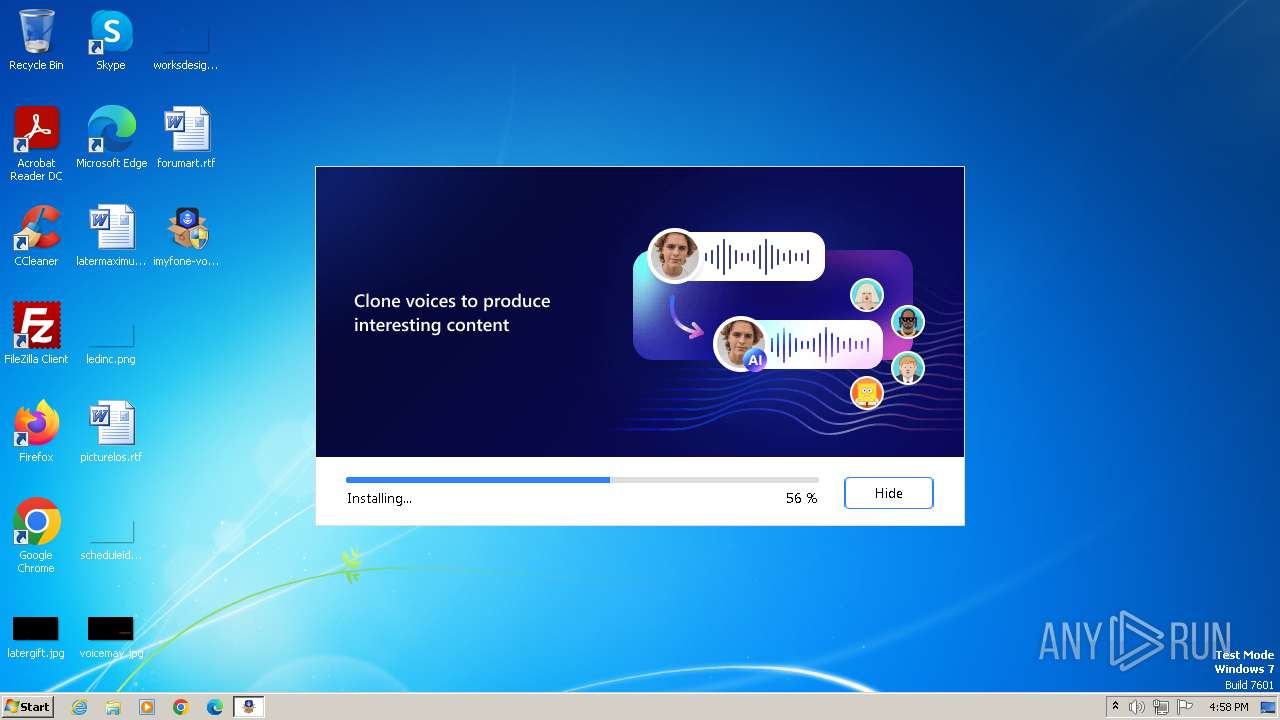Screen dimensions: 1280x720
Task: Select the FileZilla Client shortcut
Action: coord(36,334)
